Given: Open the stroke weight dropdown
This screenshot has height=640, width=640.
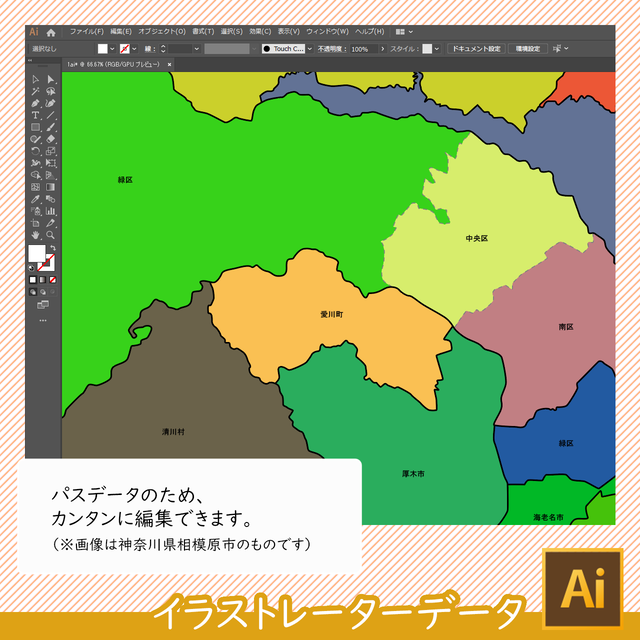Looking at the screenshot, I should [x=197, y=49].
